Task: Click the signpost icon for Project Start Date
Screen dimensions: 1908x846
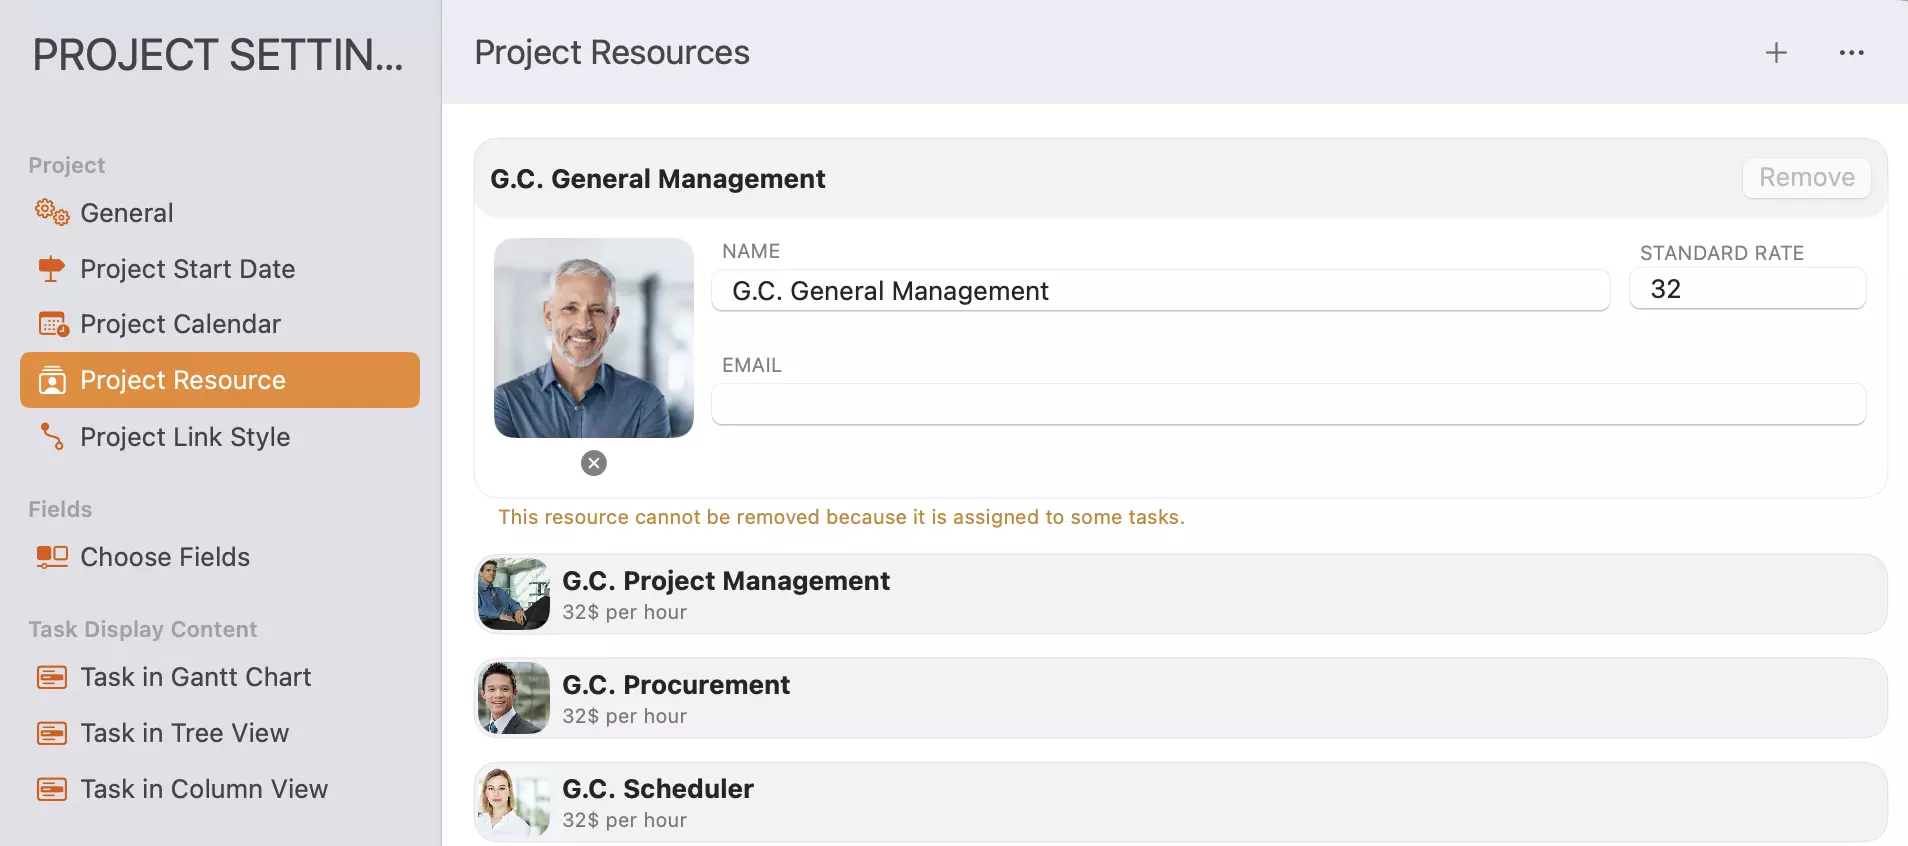Action: [51, 269]
